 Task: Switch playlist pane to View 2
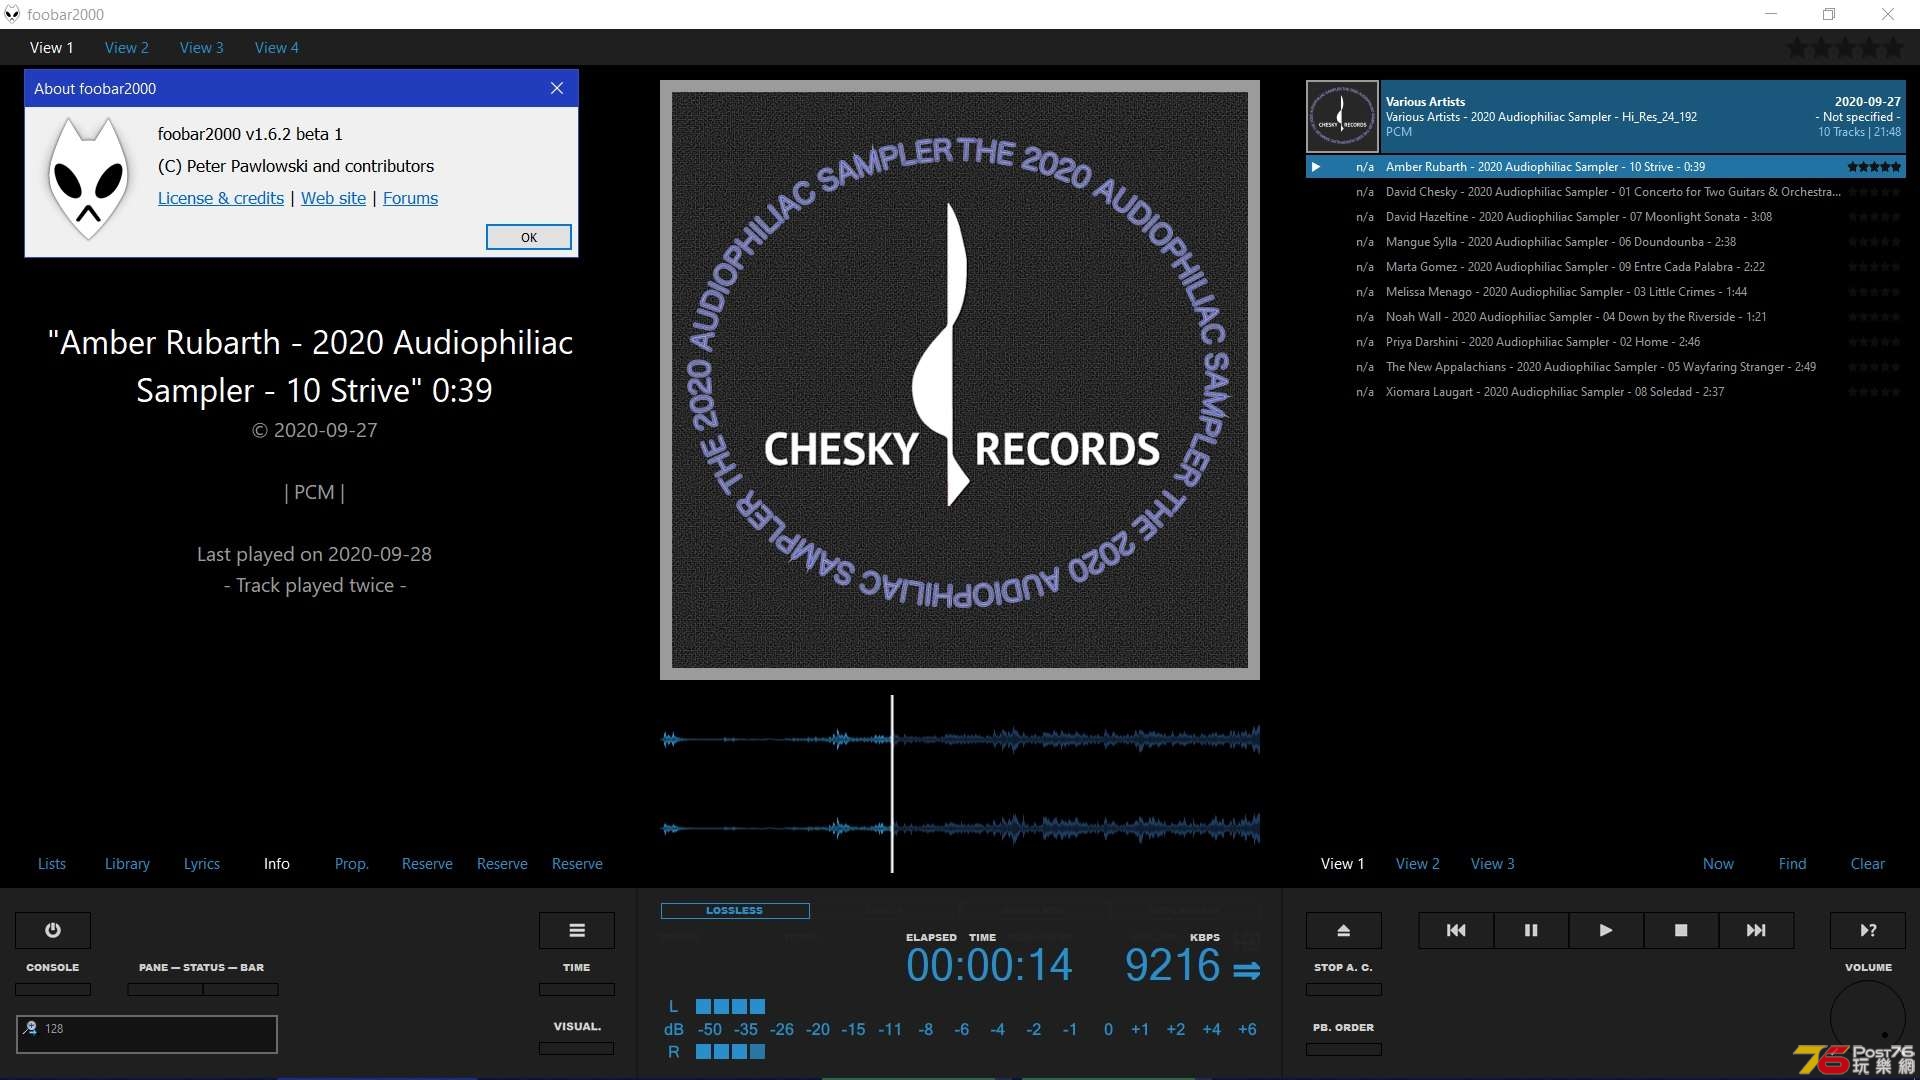(x=1417, y=863)
